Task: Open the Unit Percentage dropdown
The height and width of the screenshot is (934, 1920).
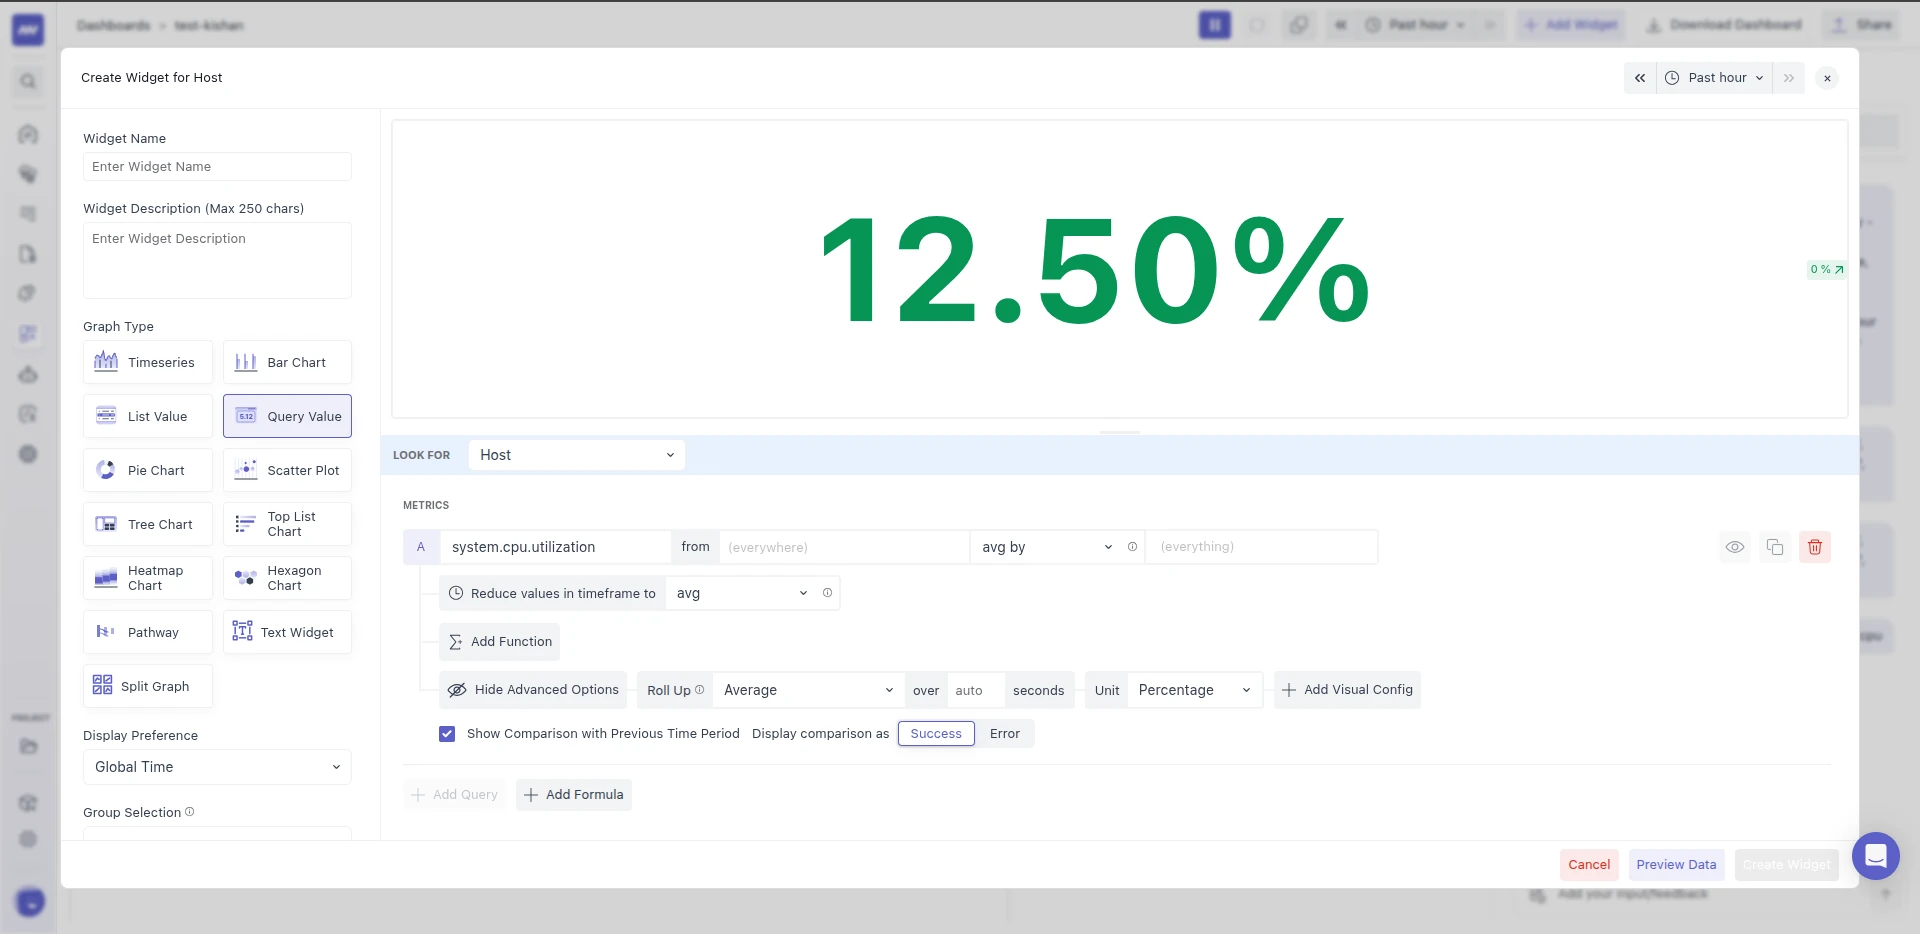Action: pos(1194,690)
